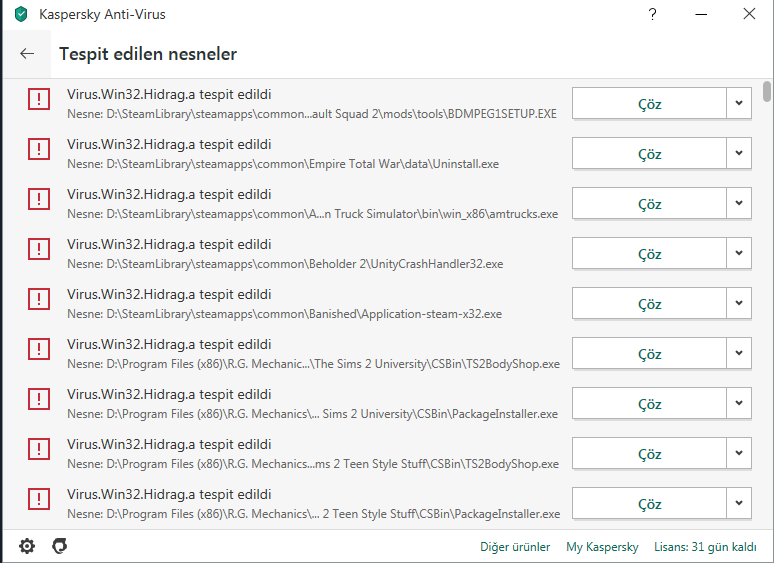The image size is (774, 563).
Task: Resolve the Banished Application-steam-x32.exe threat
Action: click(649, 303)
